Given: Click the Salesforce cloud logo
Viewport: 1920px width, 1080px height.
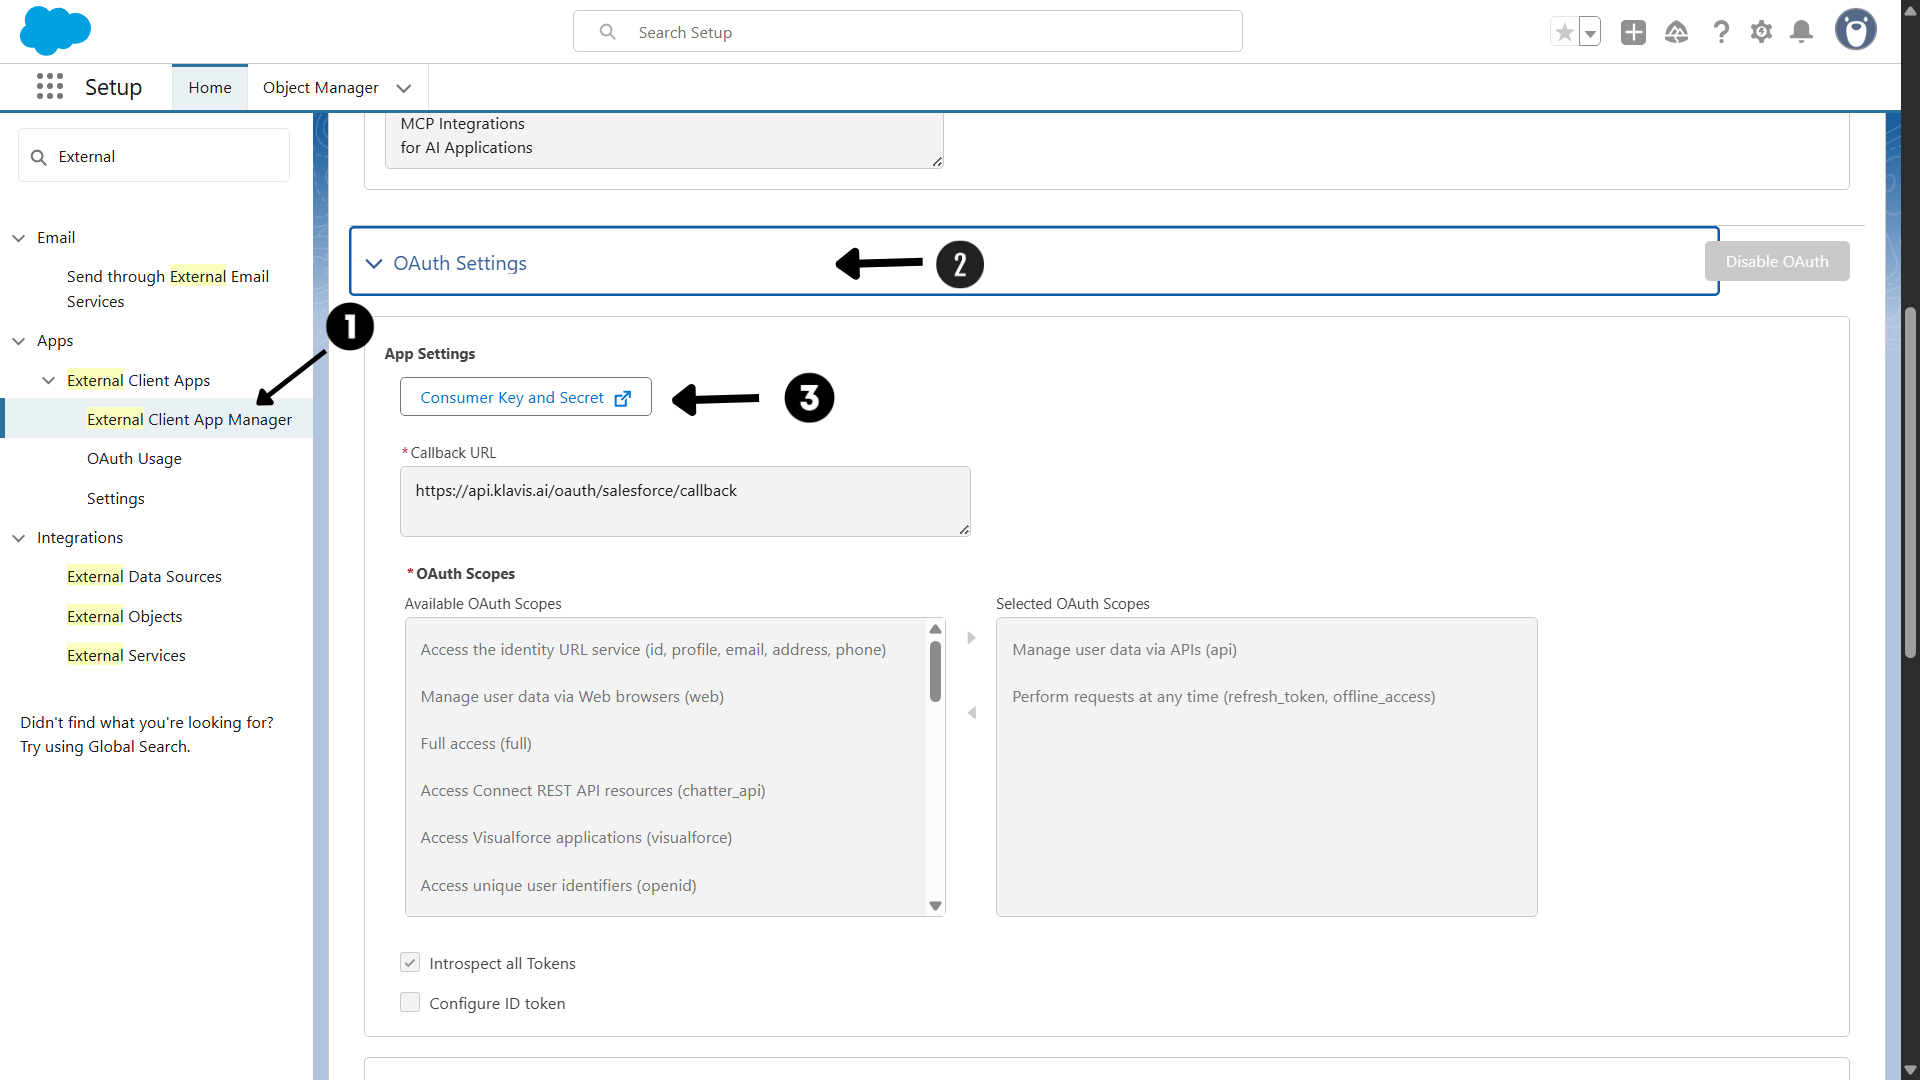Looking at the screenshot, I should 55,30.
